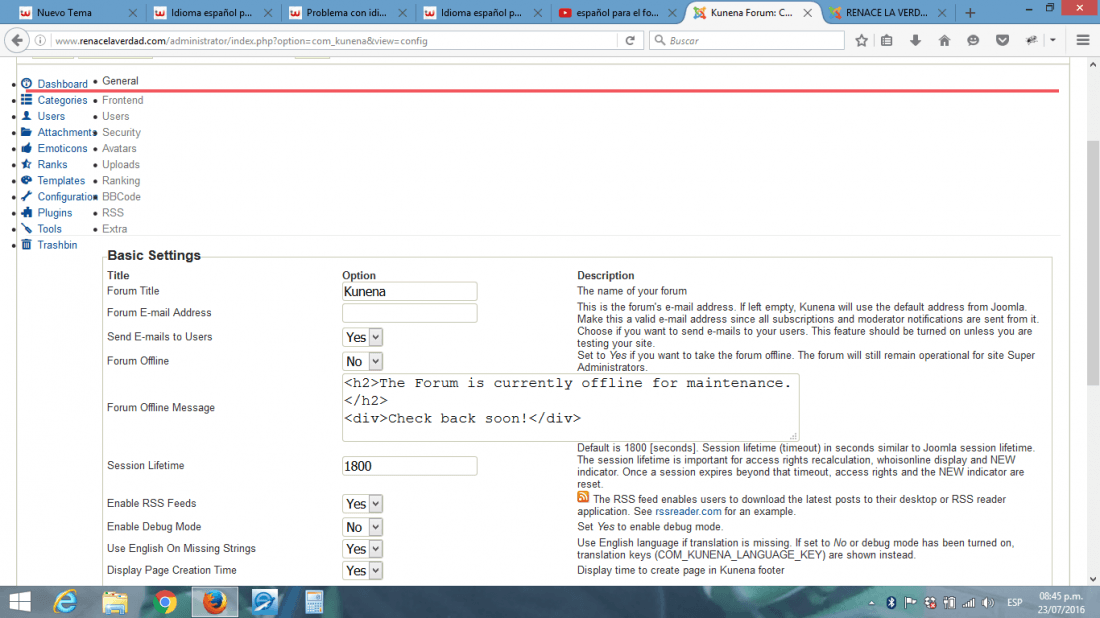Screen dimensions: 1100x618
Task: Click the orange RSS feed icon
Action: pyautogui.click(x=583, y=497)
